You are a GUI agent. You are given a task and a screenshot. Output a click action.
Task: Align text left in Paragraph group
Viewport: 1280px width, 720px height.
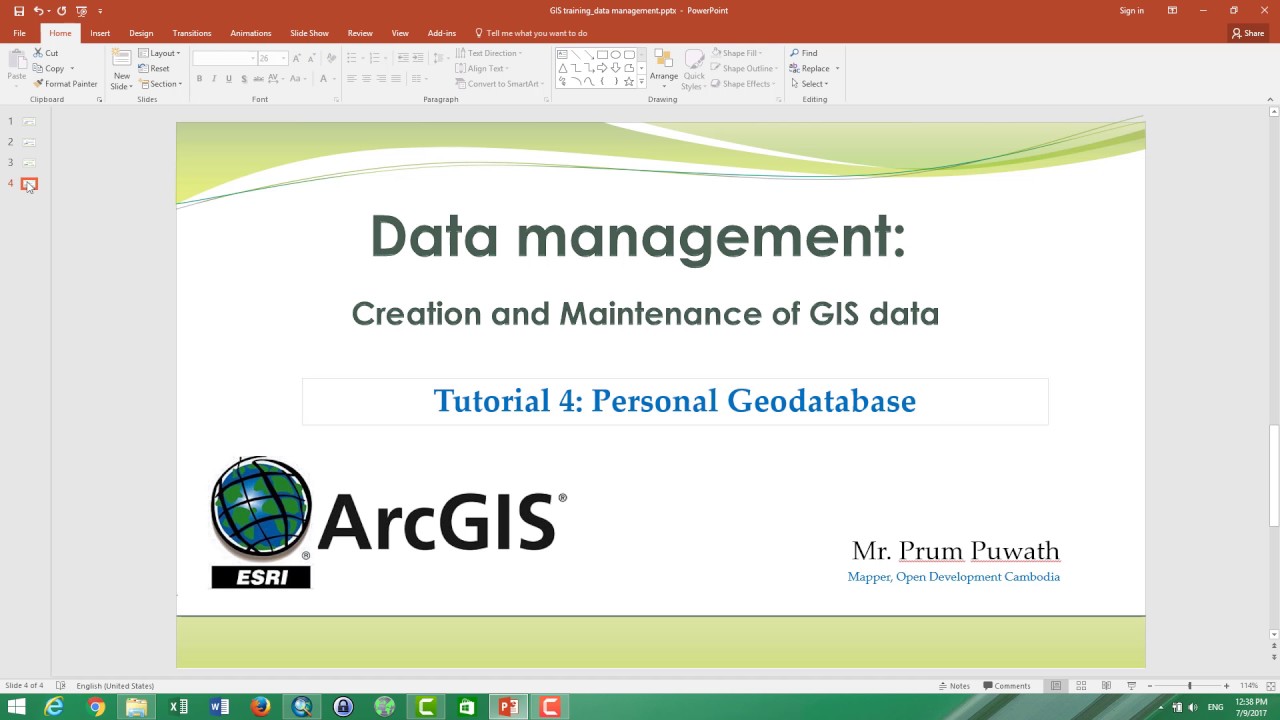[x=351, y=79]
